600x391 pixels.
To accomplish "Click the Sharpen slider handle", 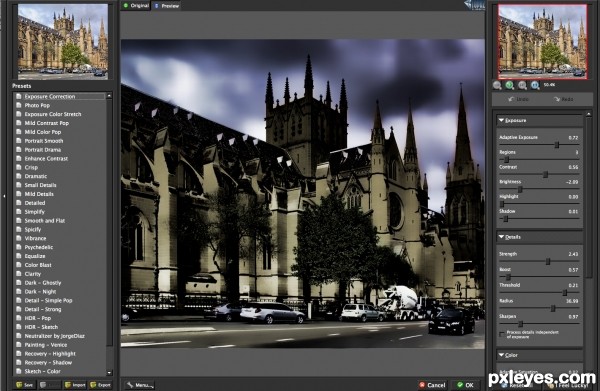I will [x=520, y=324].
